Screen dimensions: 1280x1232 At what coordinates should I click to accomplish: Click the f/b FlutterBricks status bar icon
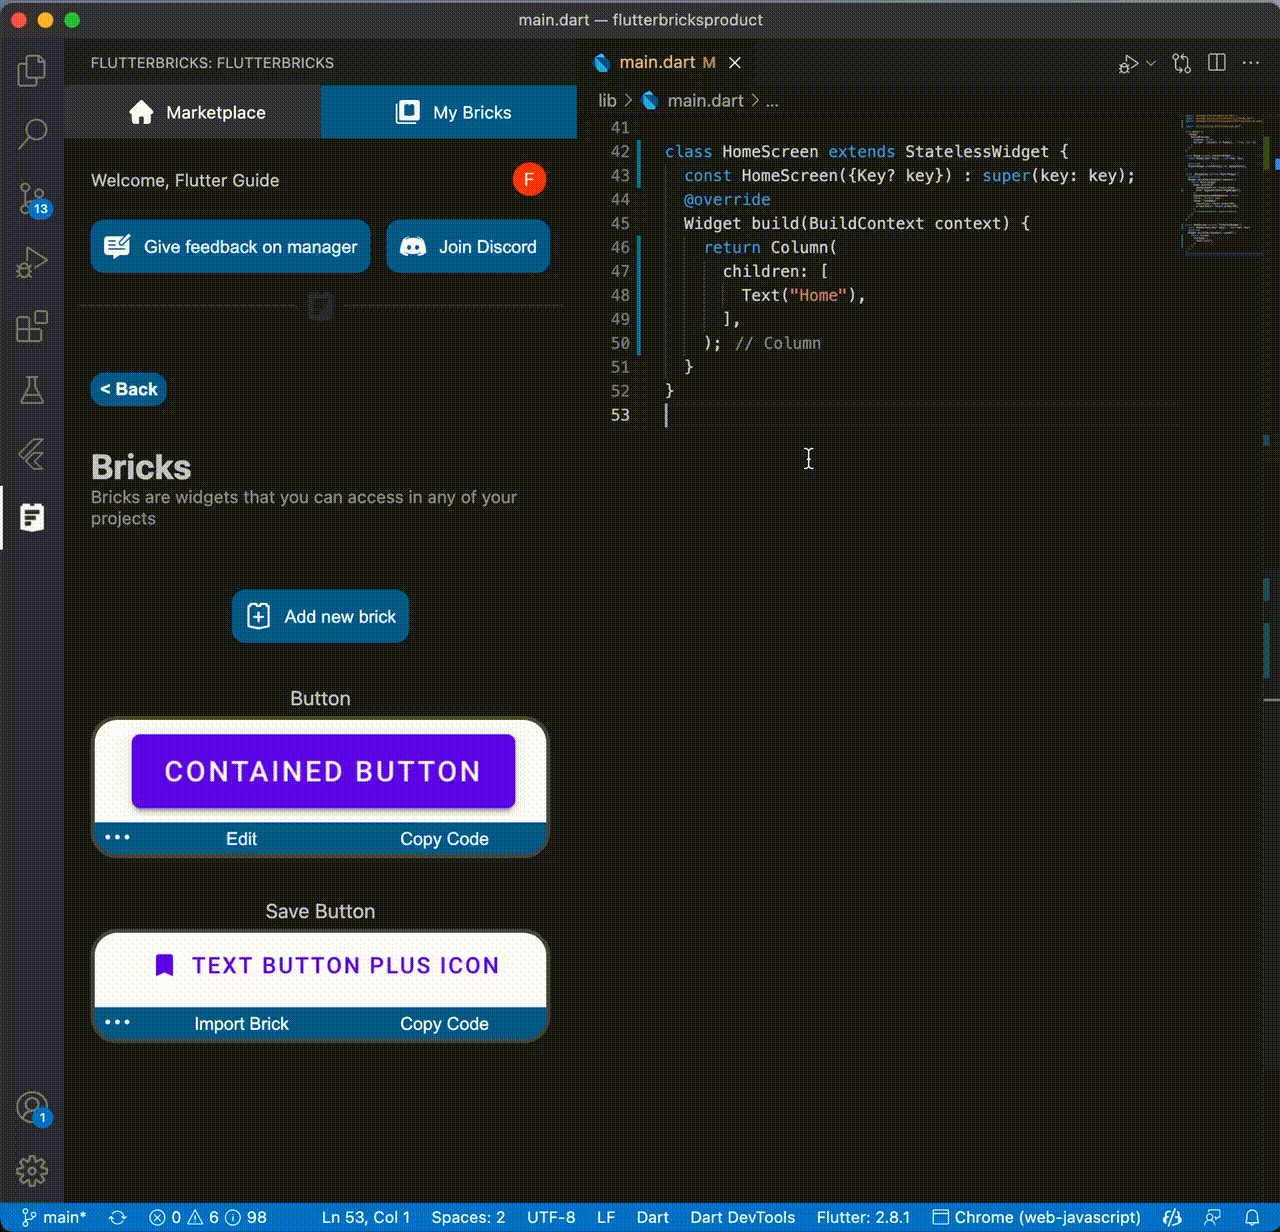tap(1173, 1217)
